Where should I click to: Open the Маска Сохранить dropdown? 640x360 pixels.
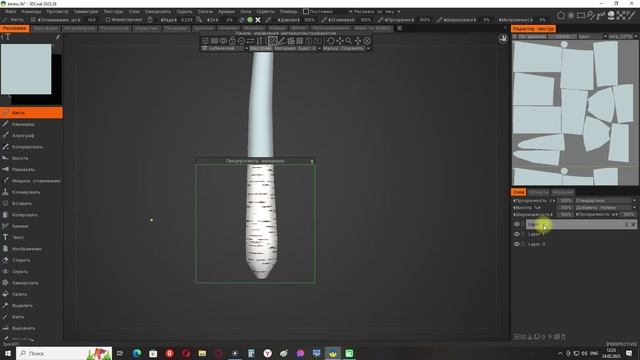click(x=346, y=48)
